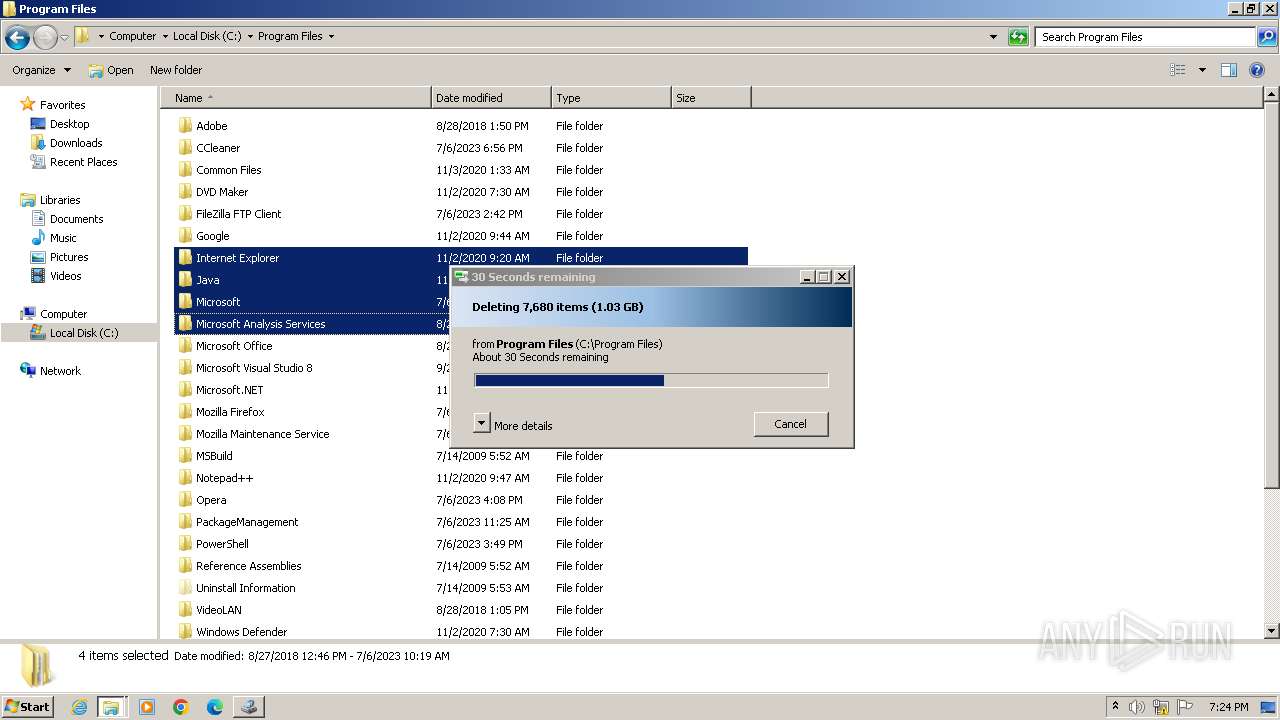Click Open in the toolbar

[x=111, y=70]
